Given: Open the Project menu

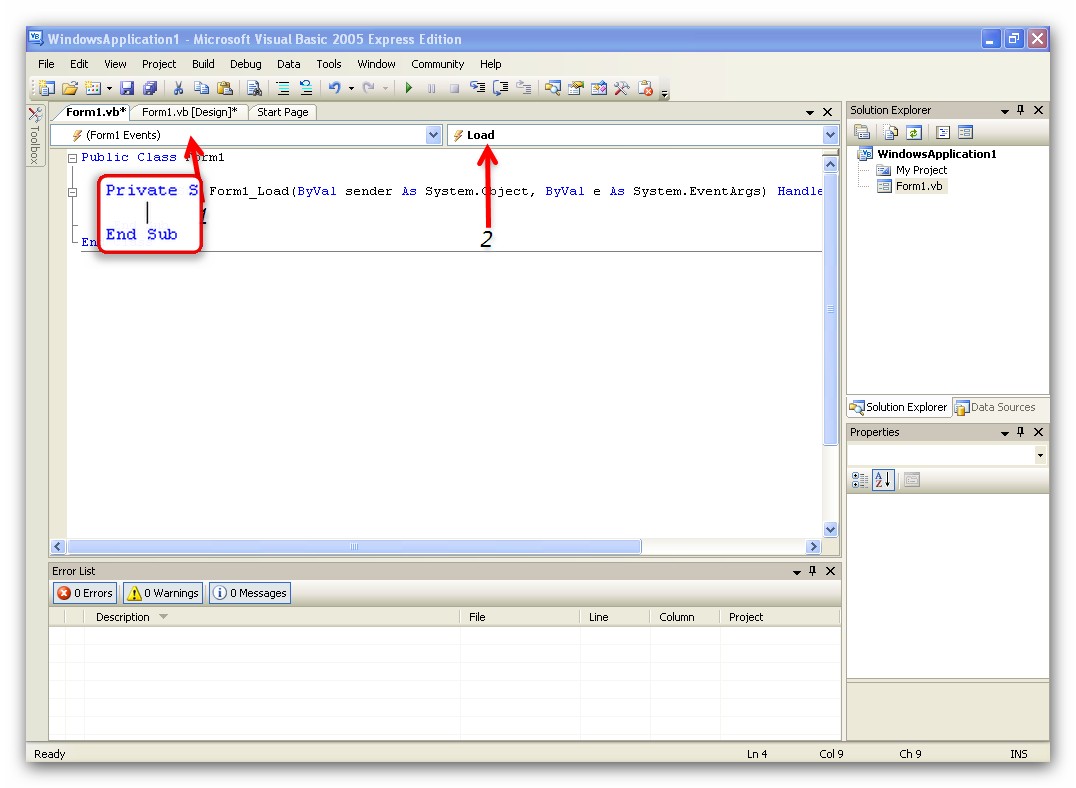Looking at the screenshot, I should pyautogui.click(x=159, y=64).
